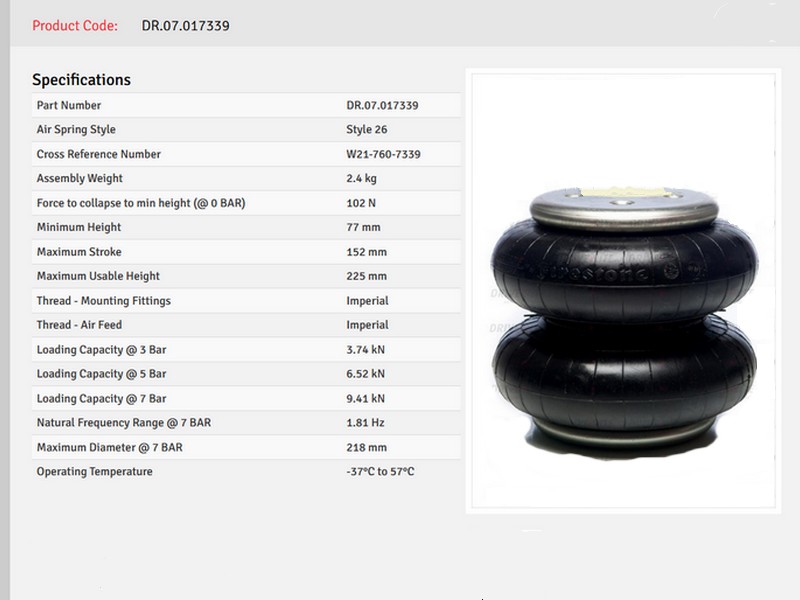Select the Product Code label
This screenshot has height=600, width=800.
[x=75, y=26]
